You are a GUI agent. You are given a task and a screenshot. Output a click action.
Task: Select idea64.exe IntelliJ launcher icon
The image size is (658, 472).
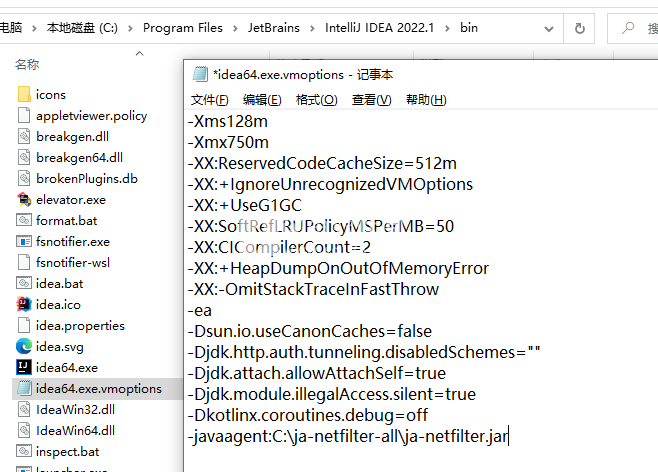[24, 367]
